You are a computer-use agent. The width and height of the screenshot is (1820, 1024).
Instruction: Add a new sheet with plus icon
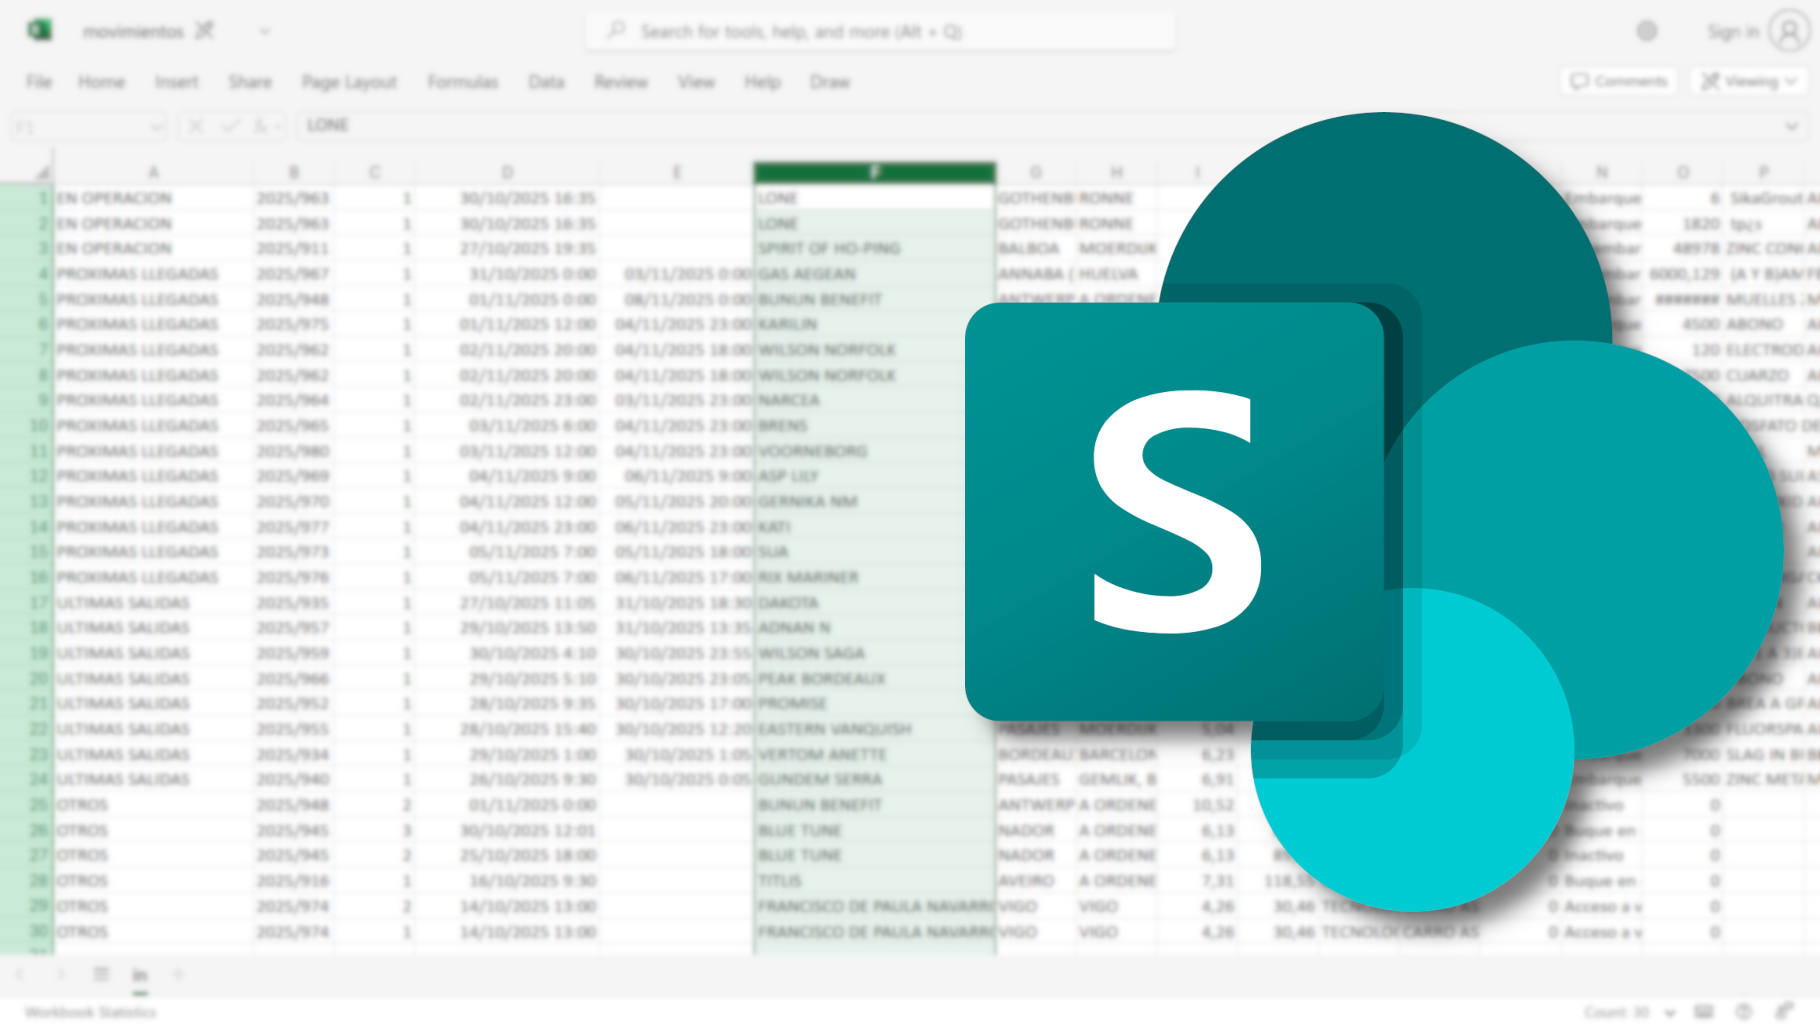(x=178, y=974)
